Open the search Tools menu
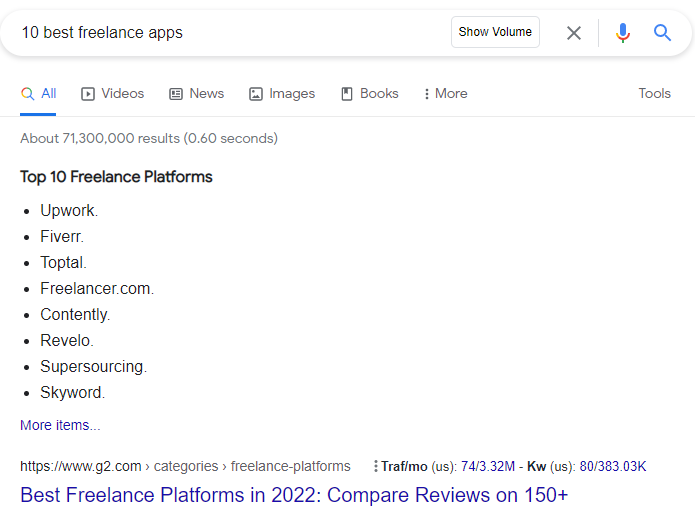The width and height of the screenshot is (695, 507). 654,94
